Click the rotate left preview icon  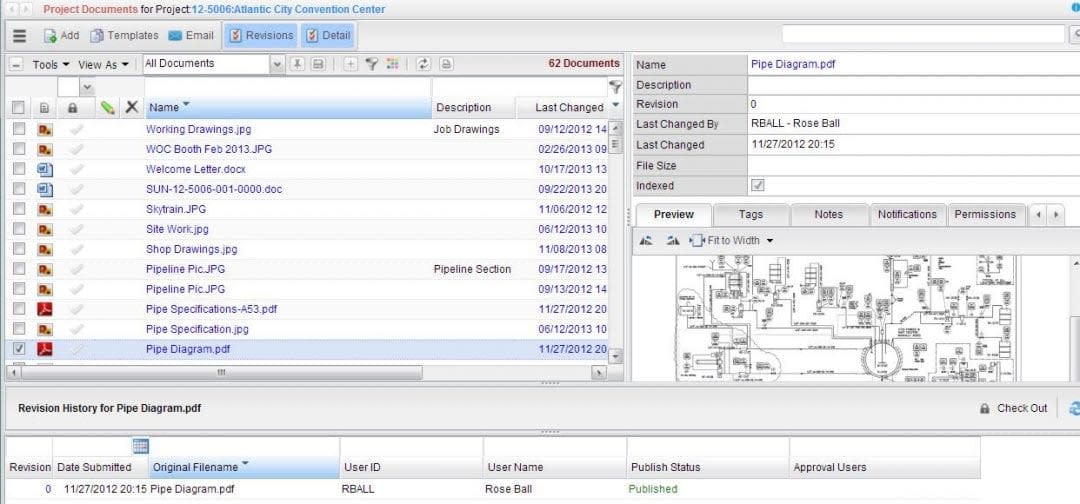645,240
